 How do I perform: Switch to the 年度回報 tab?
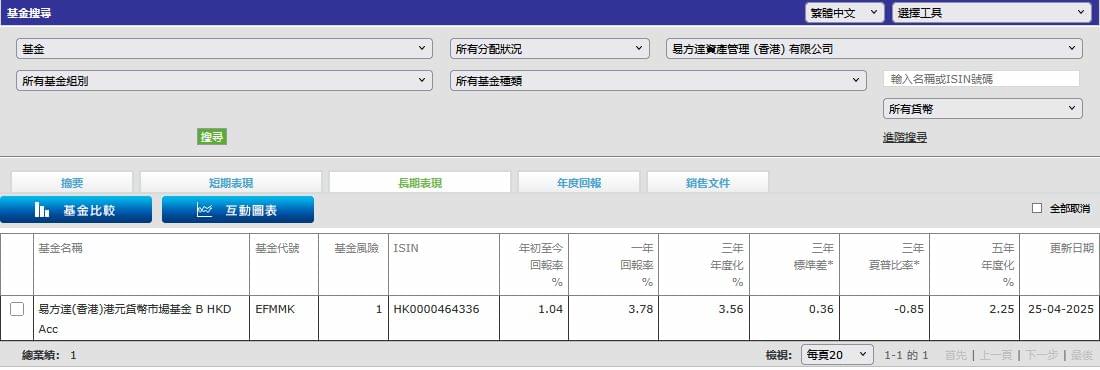(x=579, y=183)
